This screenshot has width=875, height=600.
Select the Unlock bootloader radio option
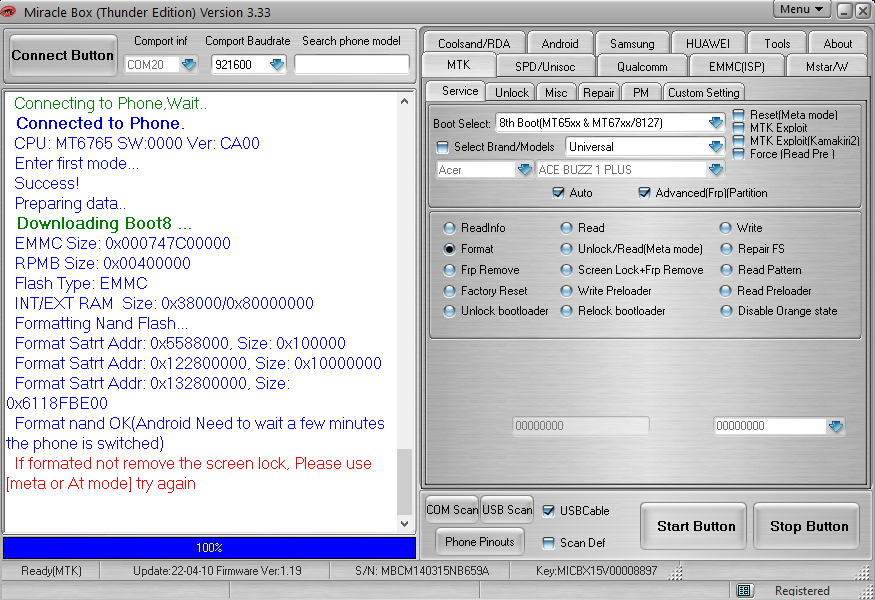click(449, 311)
